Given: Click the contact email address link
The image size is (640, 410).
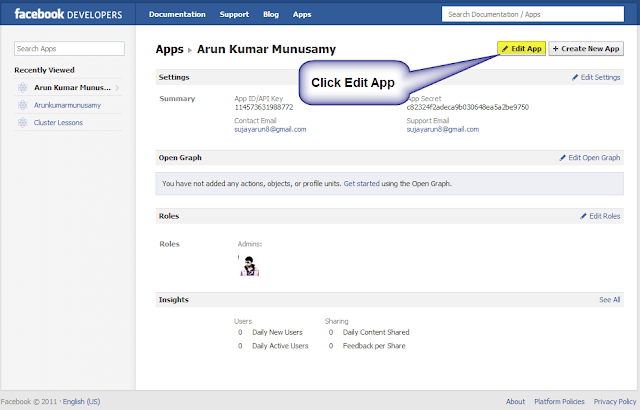Looking at the screenshot, I should (x=270, y=129).
